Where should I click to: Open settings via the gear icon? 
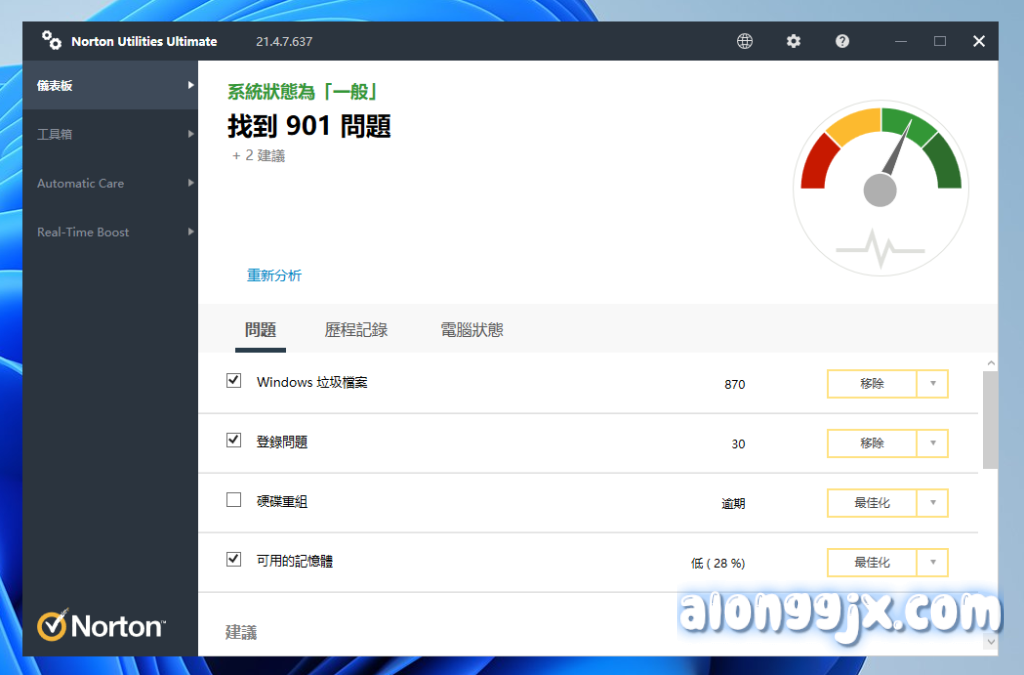pos(794,41)
